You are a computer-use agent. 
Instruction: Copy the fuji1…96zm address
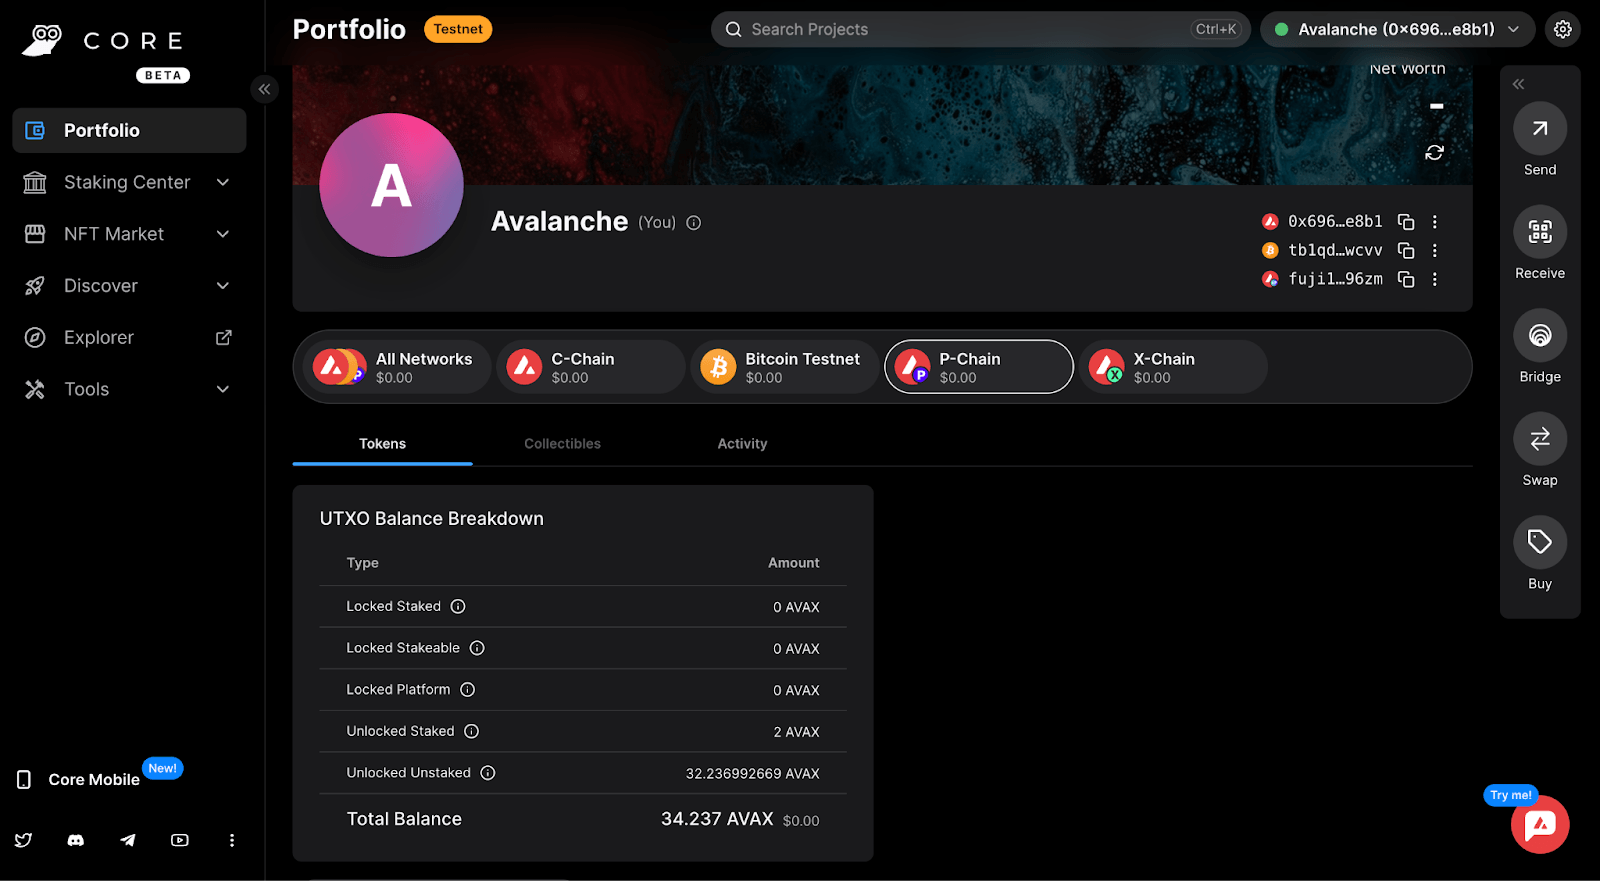pyautogui.click(x=1406, y=279)
